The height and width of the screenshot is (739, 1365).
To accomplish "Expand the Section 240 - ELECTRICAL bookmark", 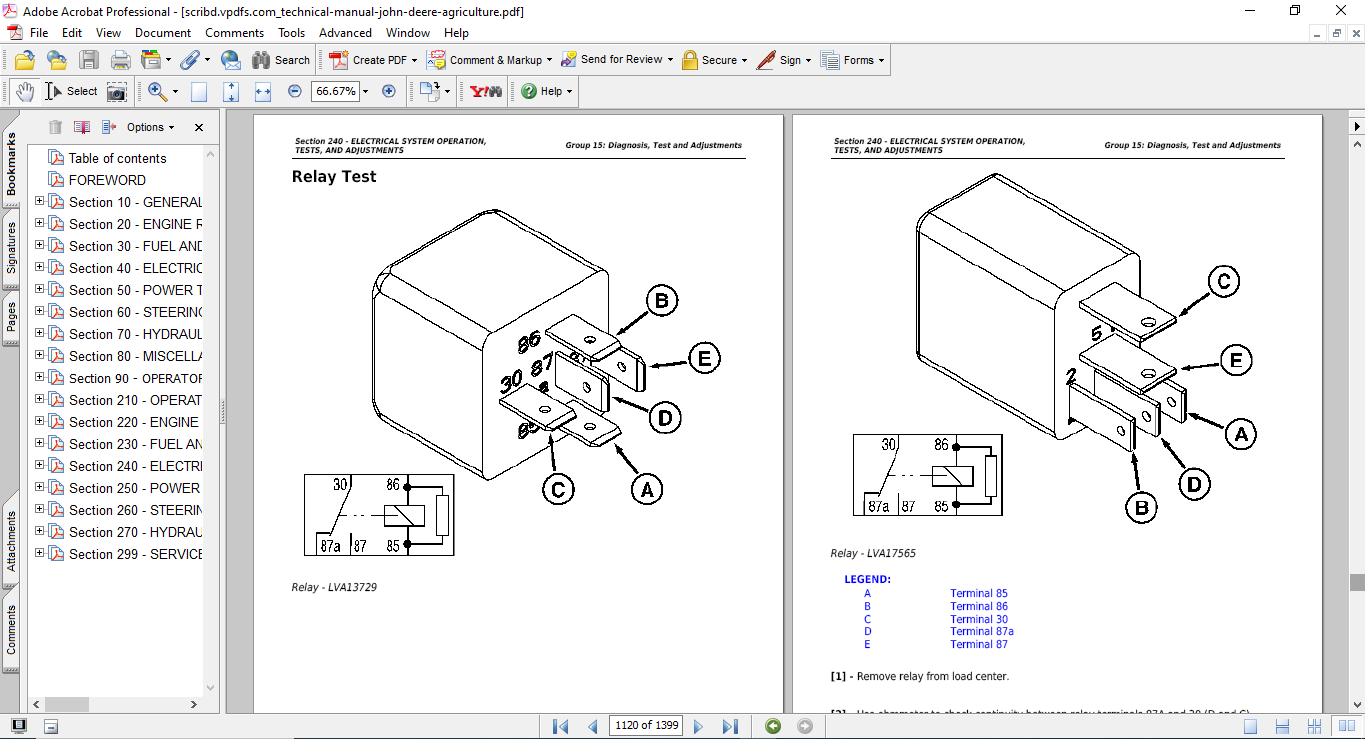I will [x=38, y=465].
